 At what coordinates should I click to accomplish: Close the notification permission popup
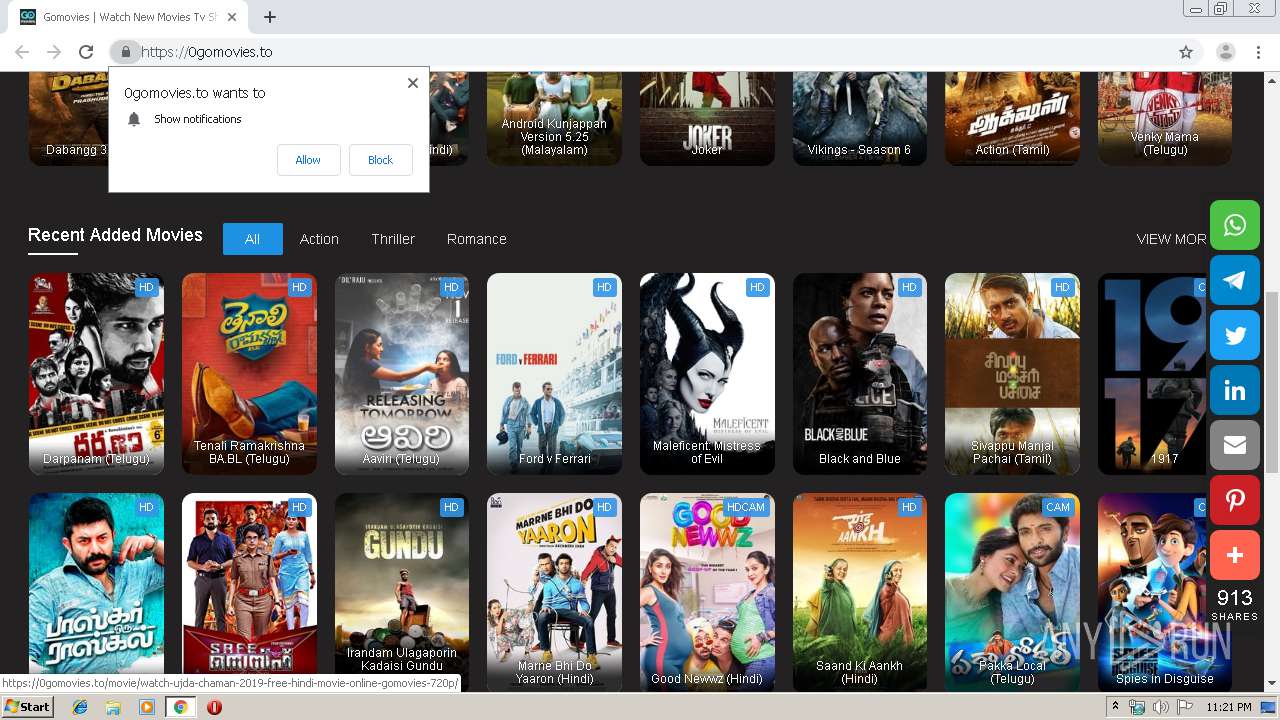pos(413,83)
